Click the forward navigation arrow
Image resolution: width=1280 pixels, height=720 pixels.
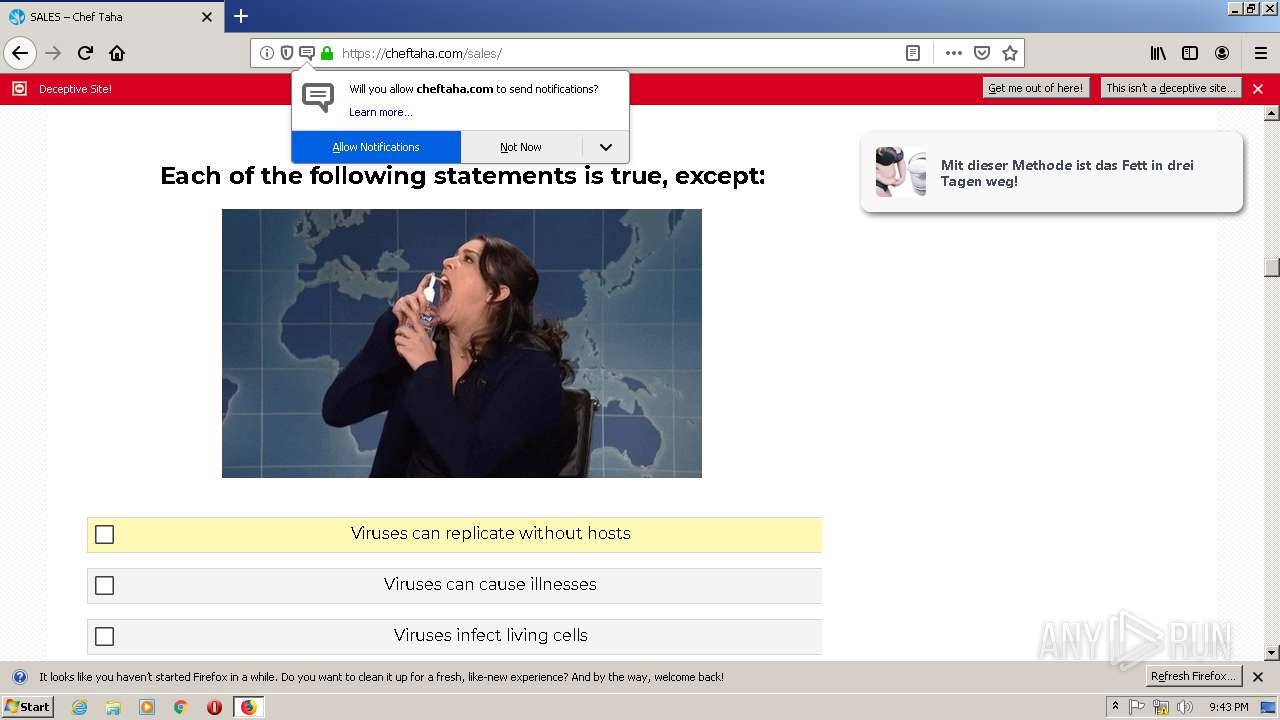pos(53,53)
